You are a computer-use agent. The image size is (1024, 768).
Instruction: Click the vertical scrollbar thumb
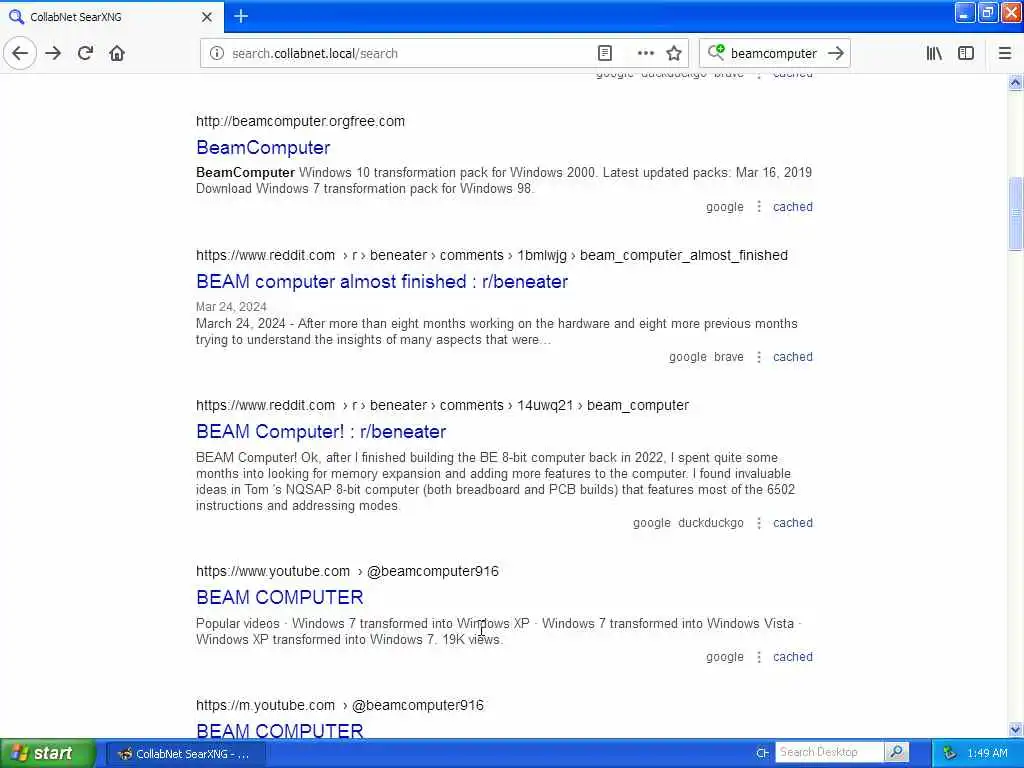[1015, 214]
